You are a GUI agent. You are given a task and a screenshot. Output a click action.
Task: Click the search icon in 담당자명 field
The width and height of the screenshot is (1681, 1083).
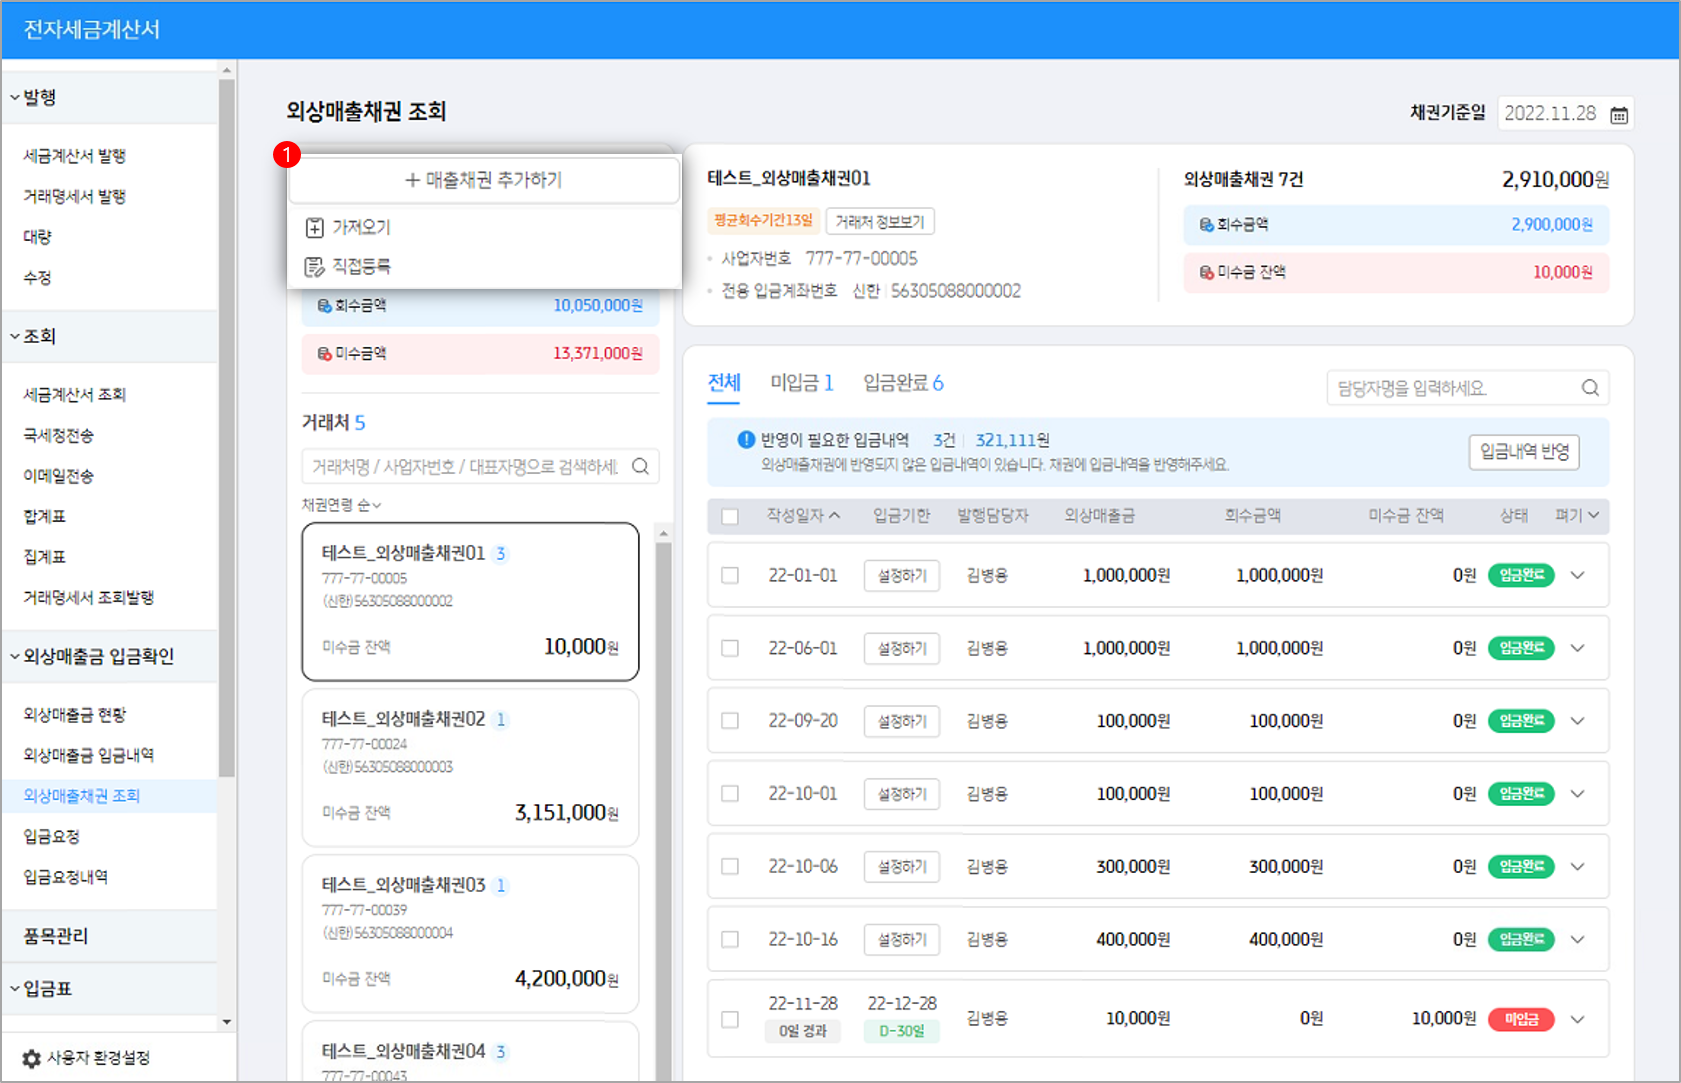click(x=1590, y=388)
